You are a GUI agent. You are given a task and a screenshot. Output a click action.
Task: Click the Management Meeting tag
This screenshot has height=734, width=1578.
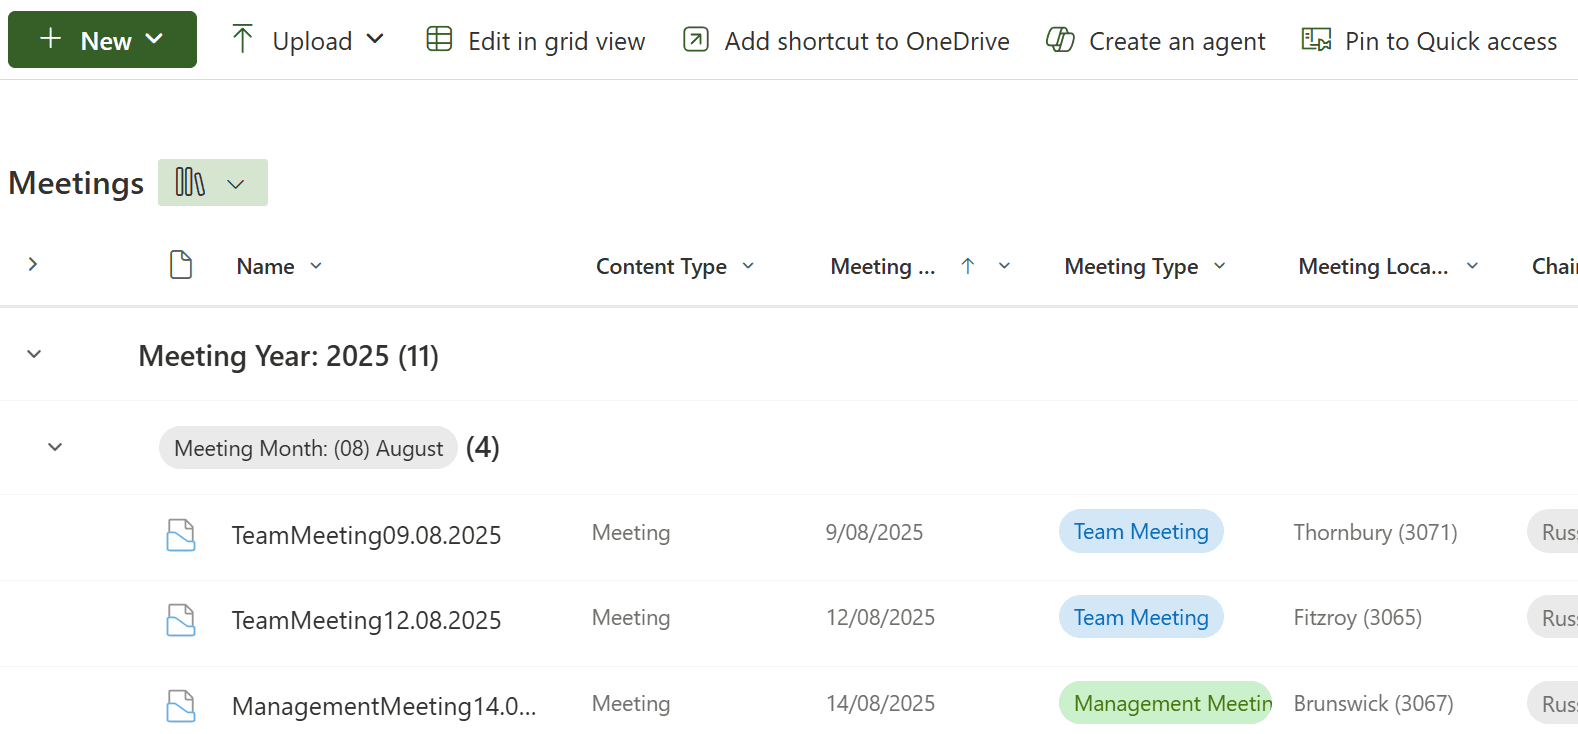point(1165,703)
